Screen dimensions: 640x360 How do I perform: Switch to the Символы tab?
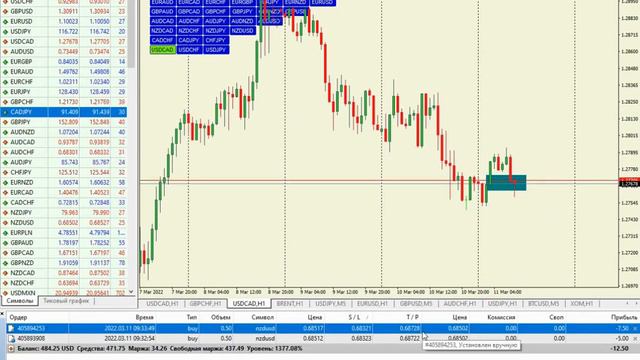[20, 301]
